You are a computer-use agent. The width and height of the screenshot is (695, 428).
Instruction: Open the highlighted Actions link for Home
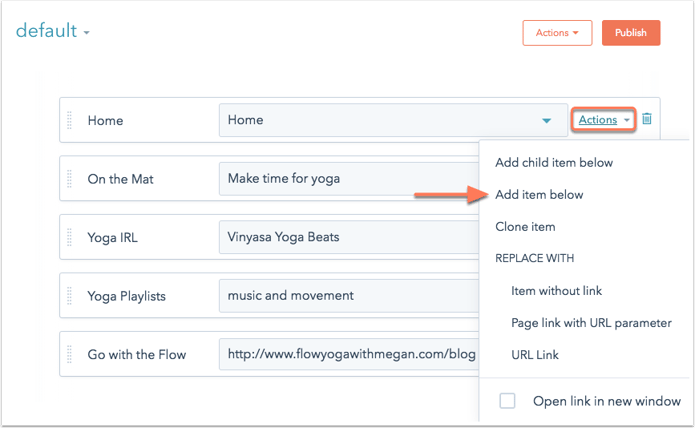[x=604, y=119]
